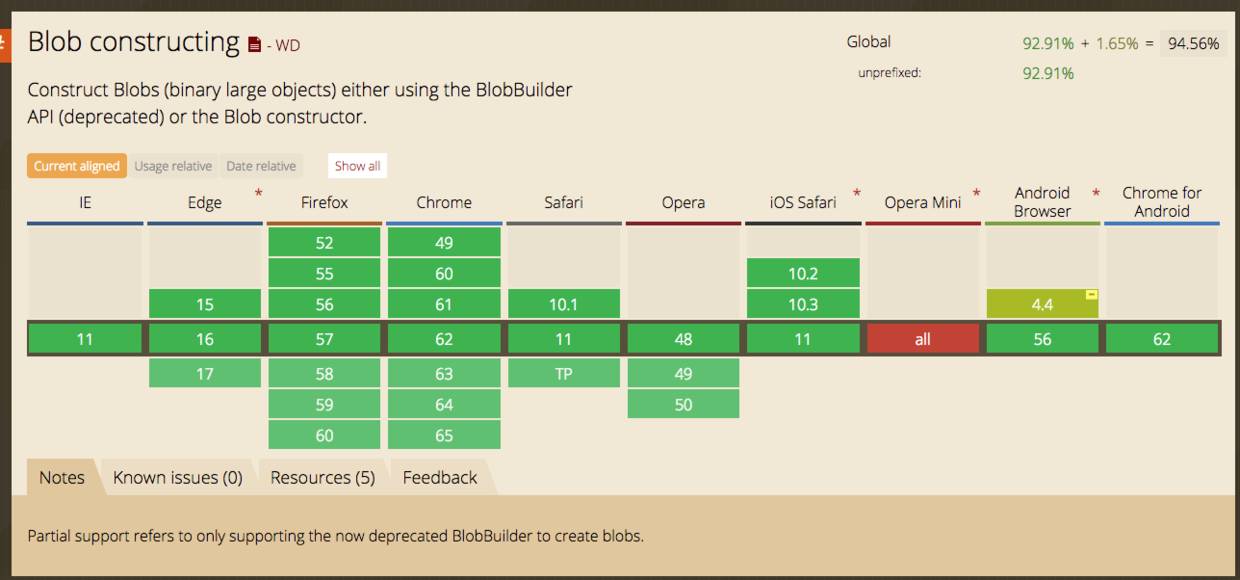Image resolution: width=1240 pixels, height=580 pixels.
Task: Click the red Opera Mini all cell
Action: (922, 339)
